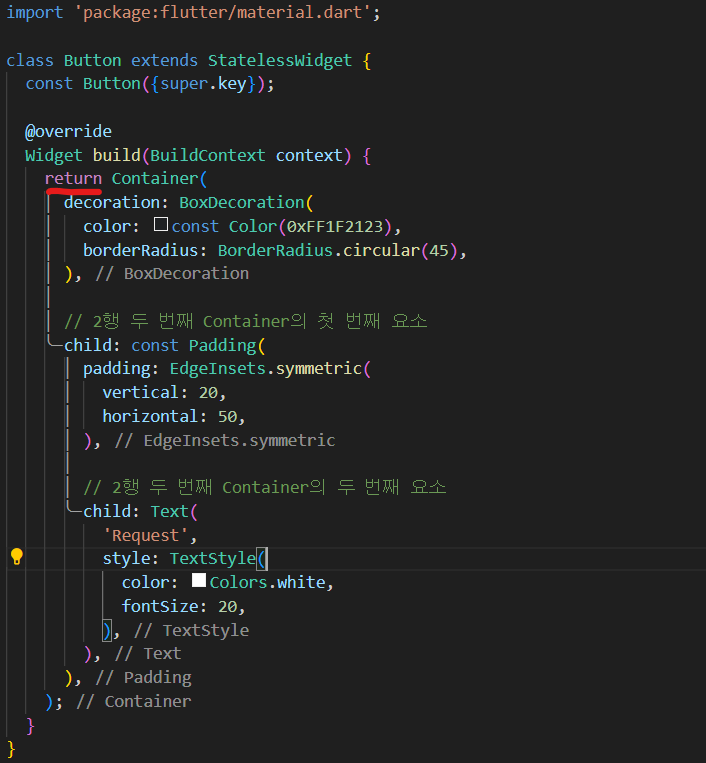Screen dimensions: 706x763
Task: Open the white Colors.white swatch
Action: pyautogui.click(x=199, y=580)
